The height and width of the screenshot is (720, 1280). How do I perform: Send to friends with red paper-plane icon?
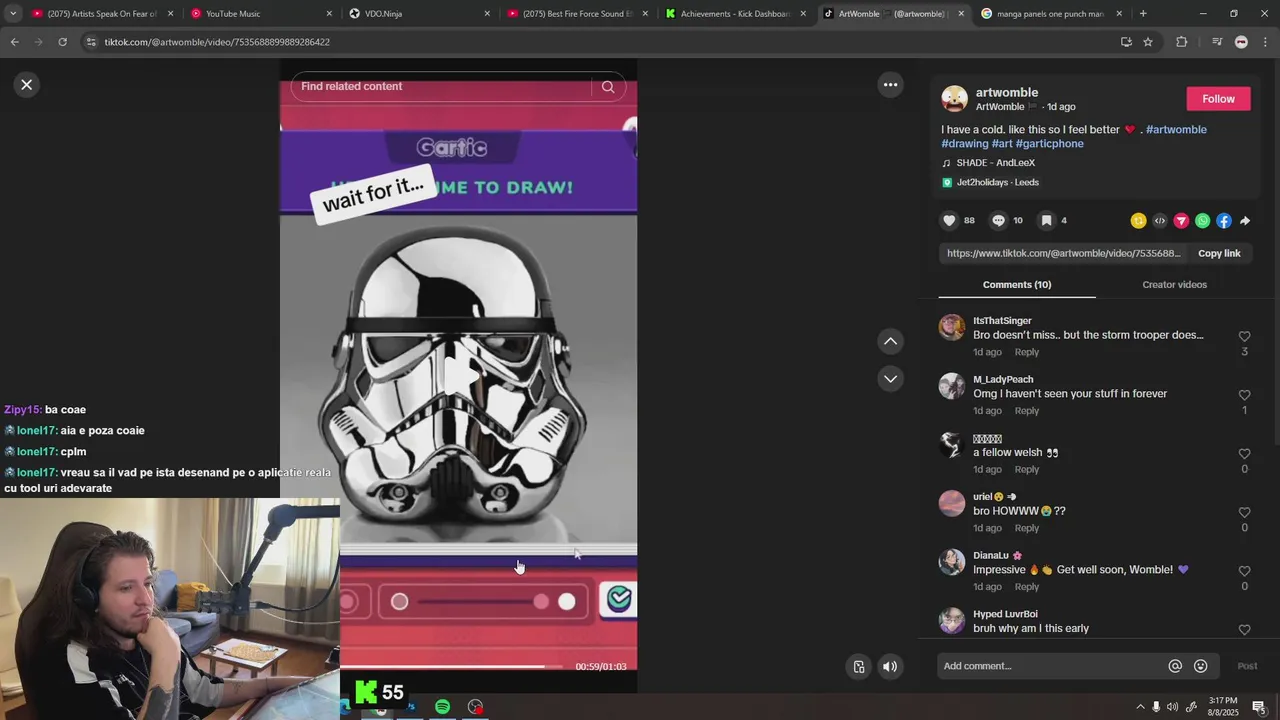(x=1181, y=221)
